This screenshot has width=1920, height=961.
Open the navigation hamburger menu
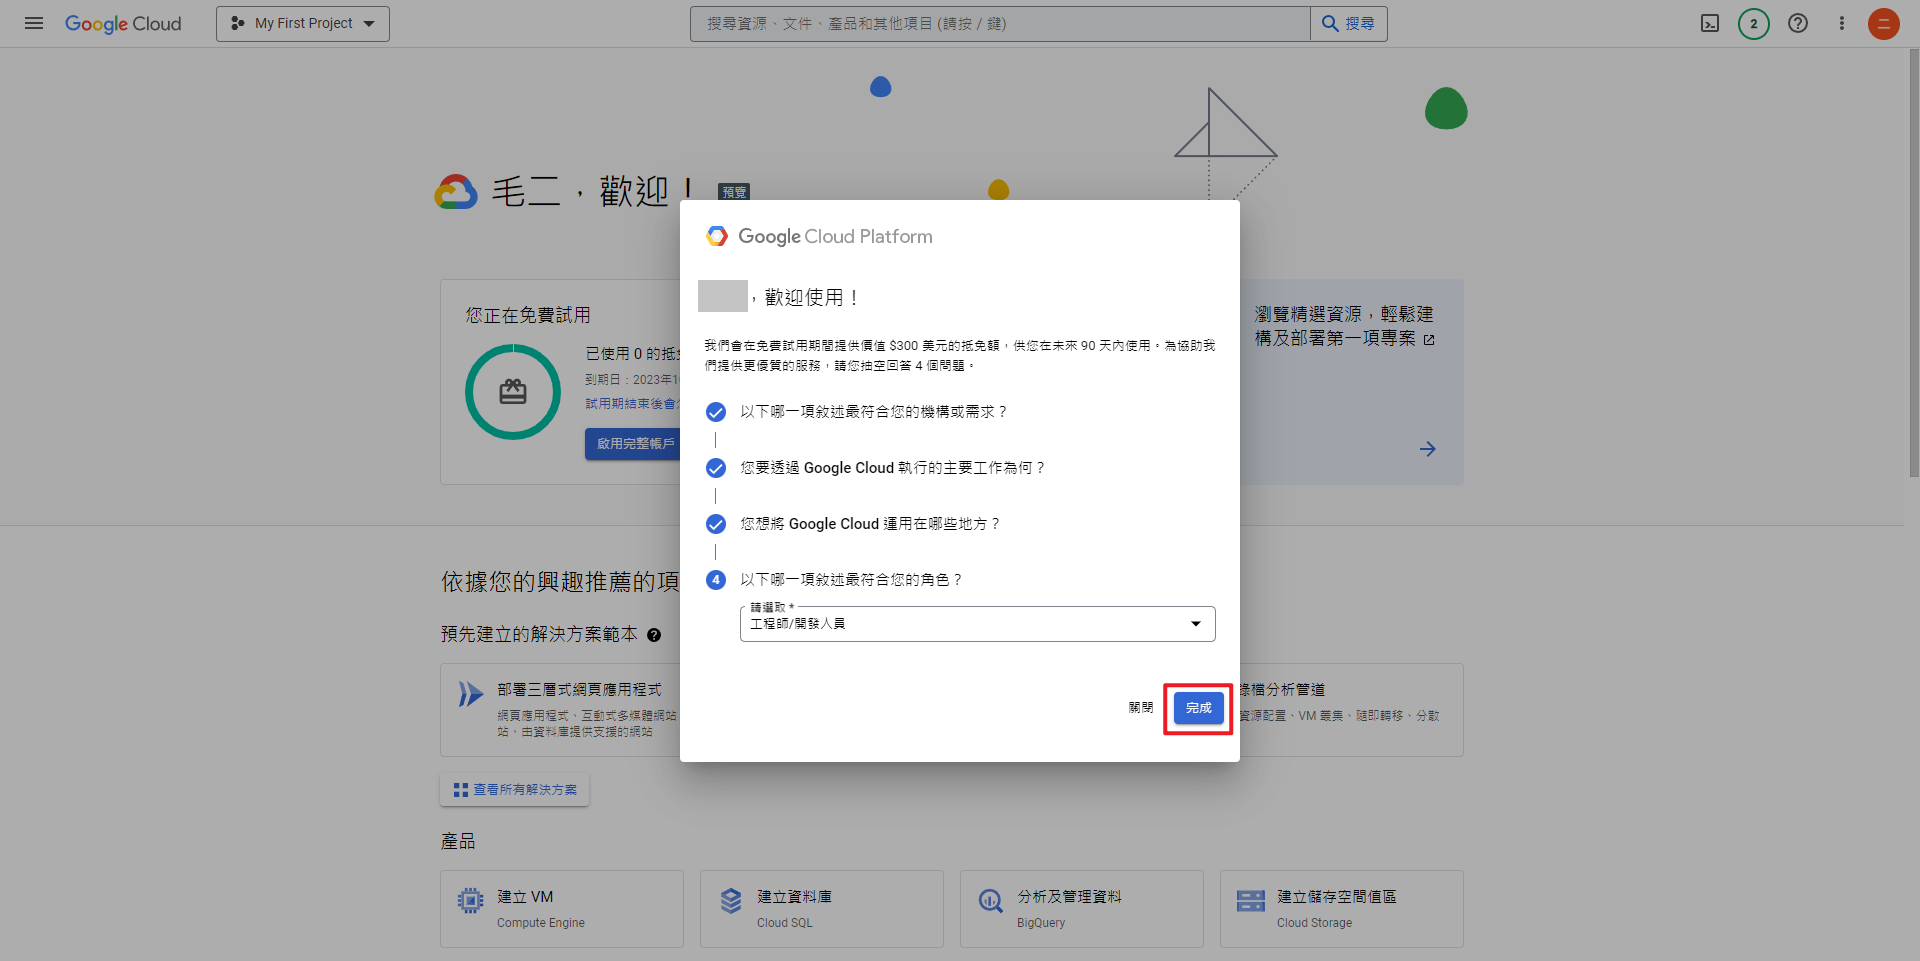pyautogui.click(x=33, y=23)
